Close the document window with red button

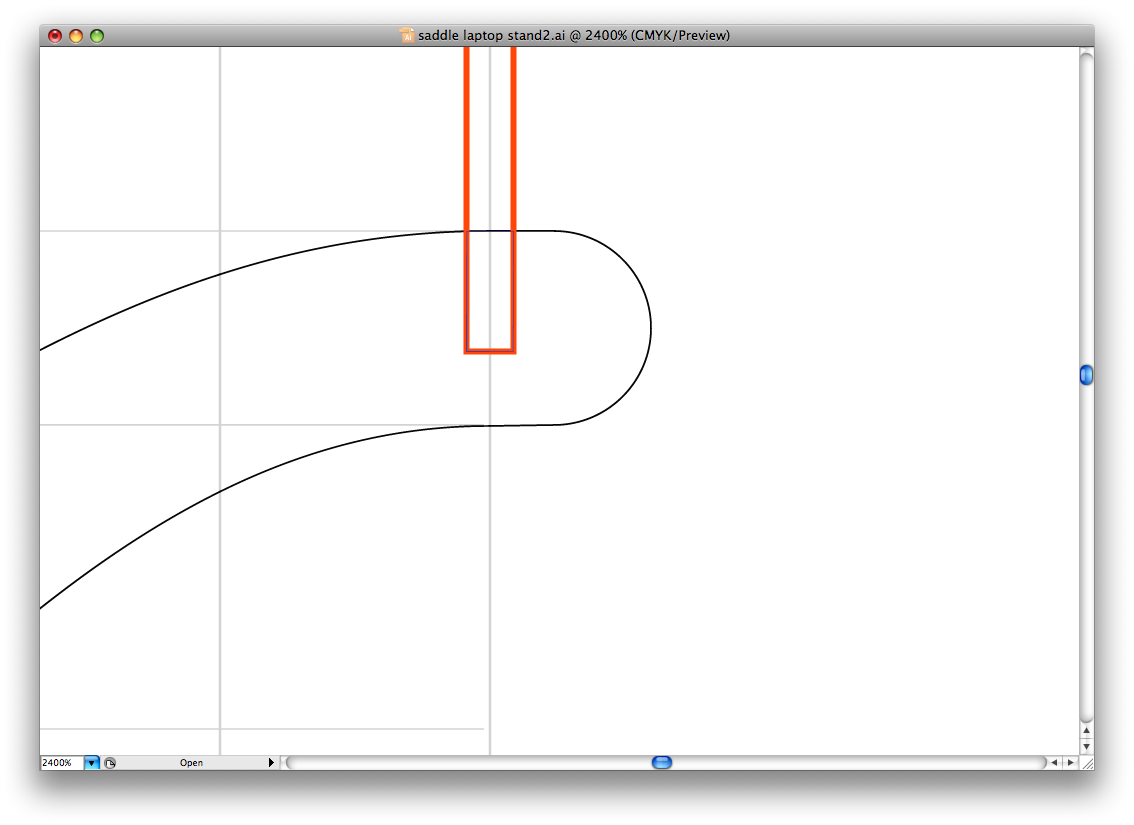[55, 35]
